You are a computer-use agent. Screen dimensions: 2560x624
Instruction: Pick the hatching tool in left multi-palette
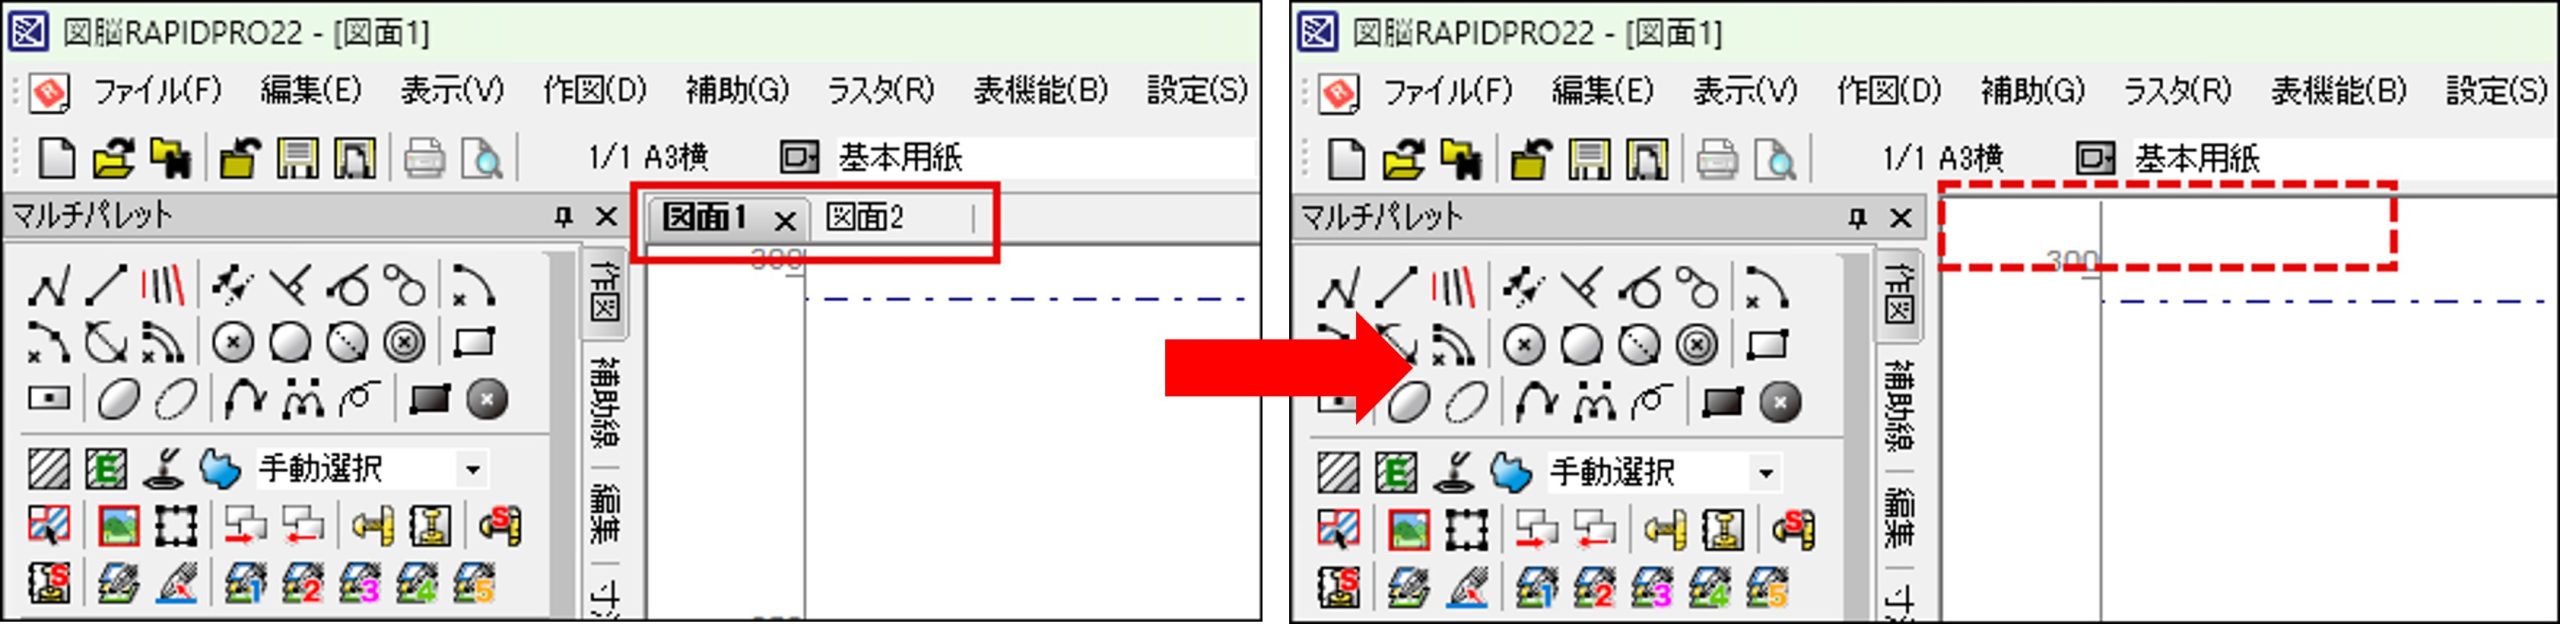[x=48, y=468]
